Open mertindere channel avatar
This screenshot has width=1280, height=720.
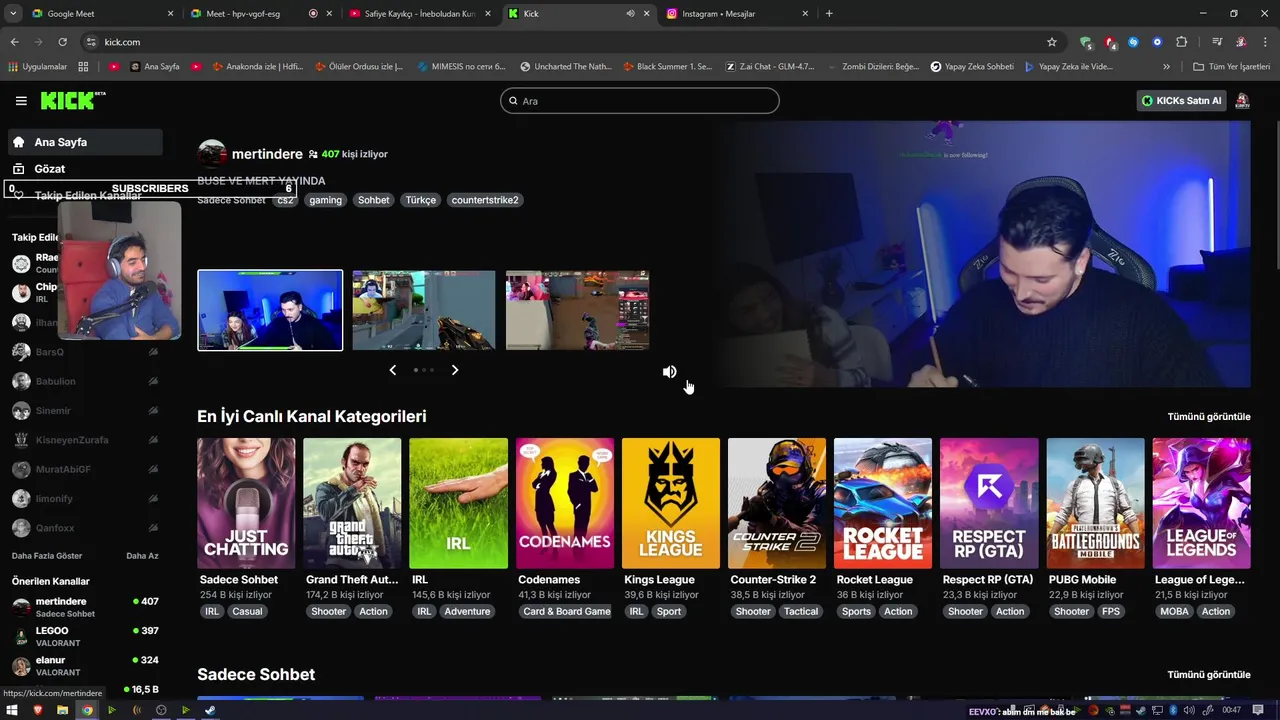click(212, 154)
